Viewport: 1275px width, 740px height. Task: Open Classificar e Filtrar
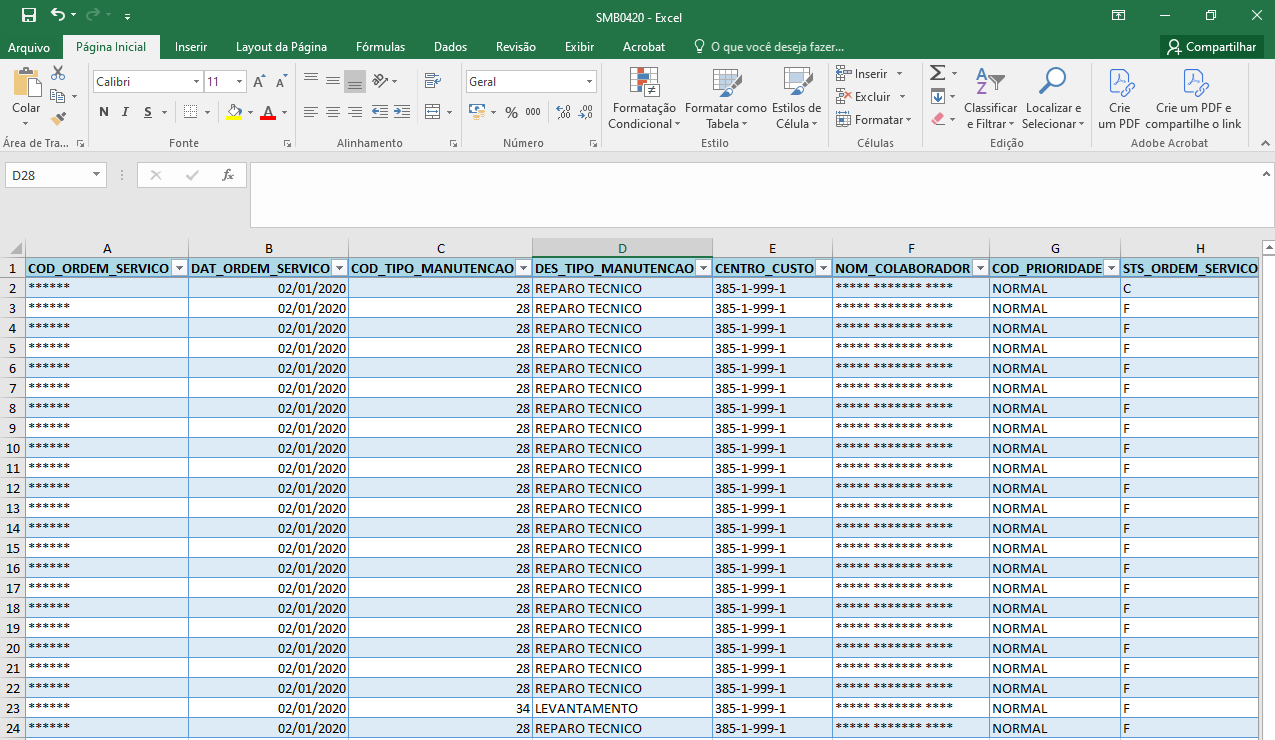coord(990,99)
